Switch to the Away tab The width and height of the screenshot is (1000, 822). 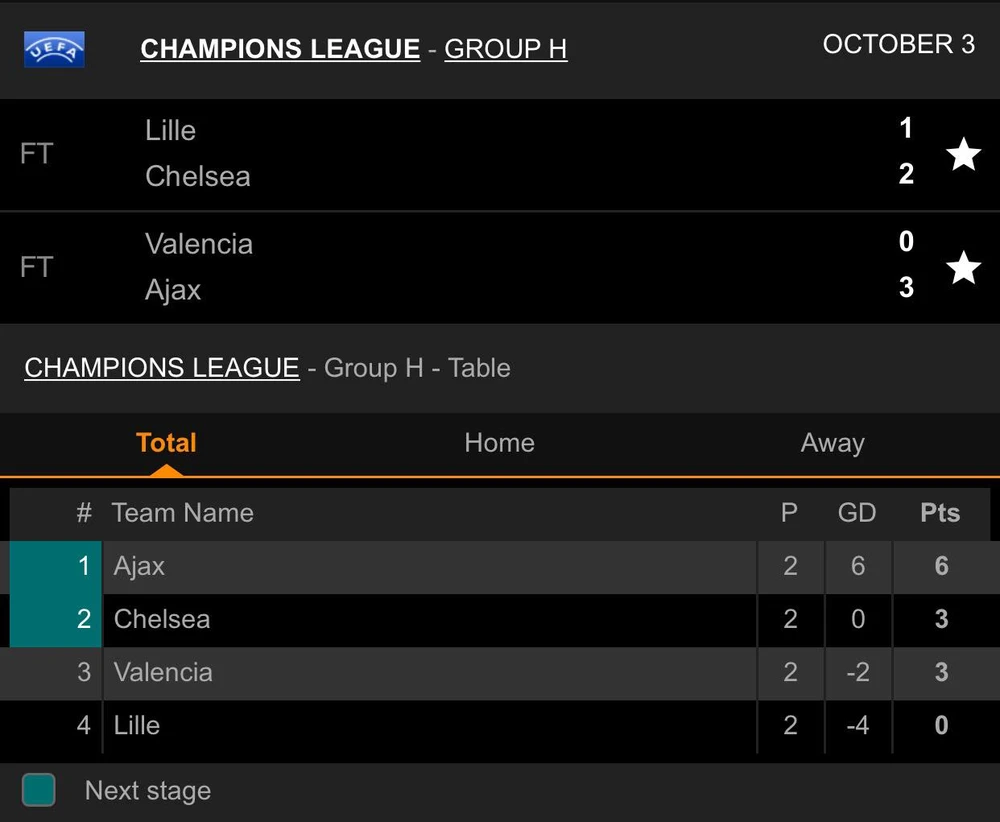[832, 443]
